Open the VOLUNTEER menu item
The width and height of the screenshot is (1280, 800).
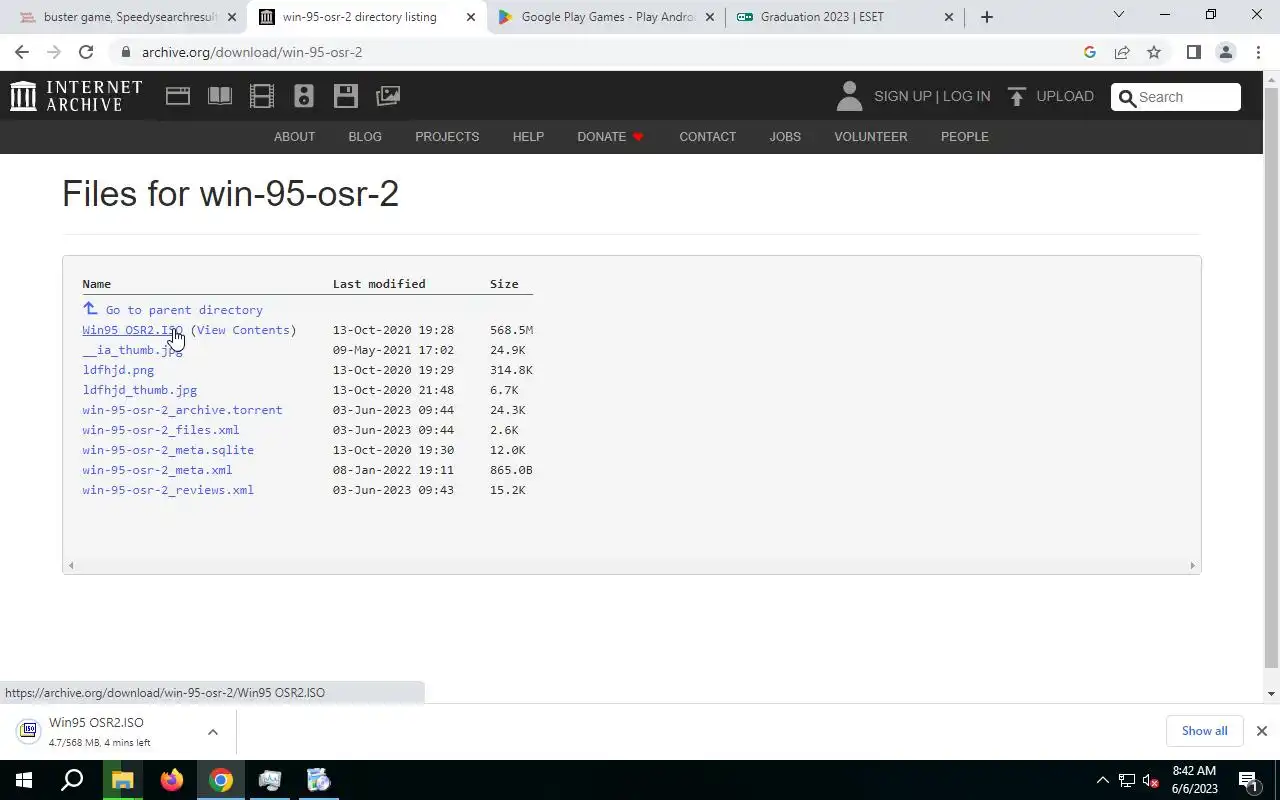click(871, 136)
